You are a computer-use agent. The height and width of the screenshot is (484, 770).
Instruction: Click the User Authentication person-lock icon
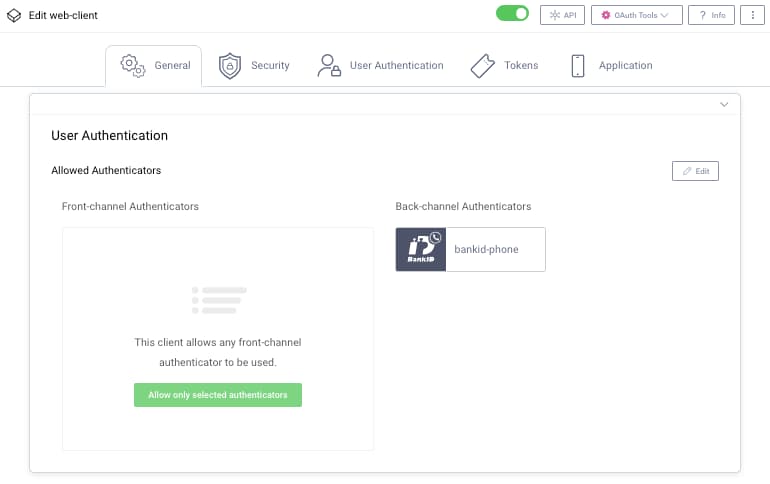[328, 66]
